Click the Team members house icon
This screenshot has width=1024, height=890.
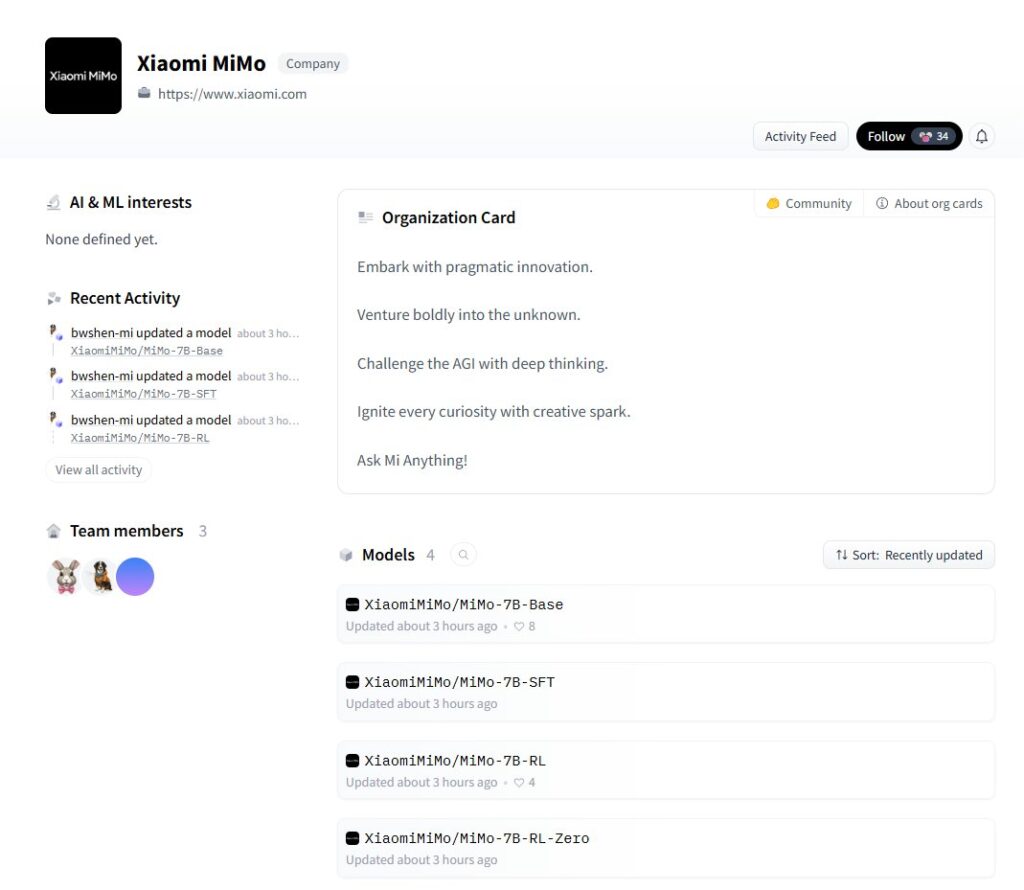point(54,531)
